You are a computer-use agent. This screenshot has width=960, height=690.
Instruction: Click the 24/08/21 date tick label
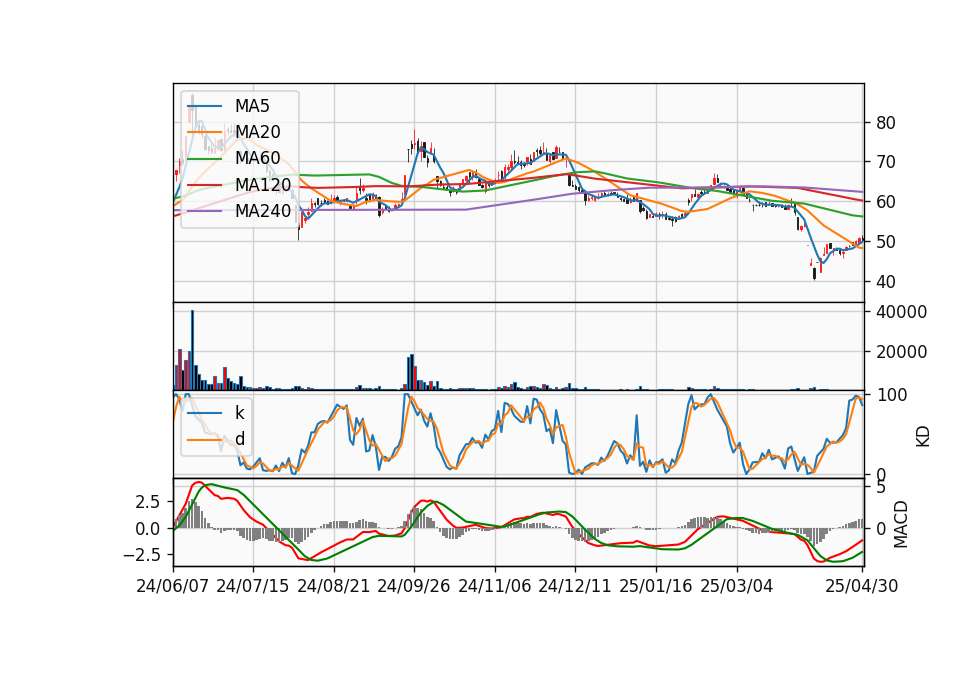pos(334,587)
